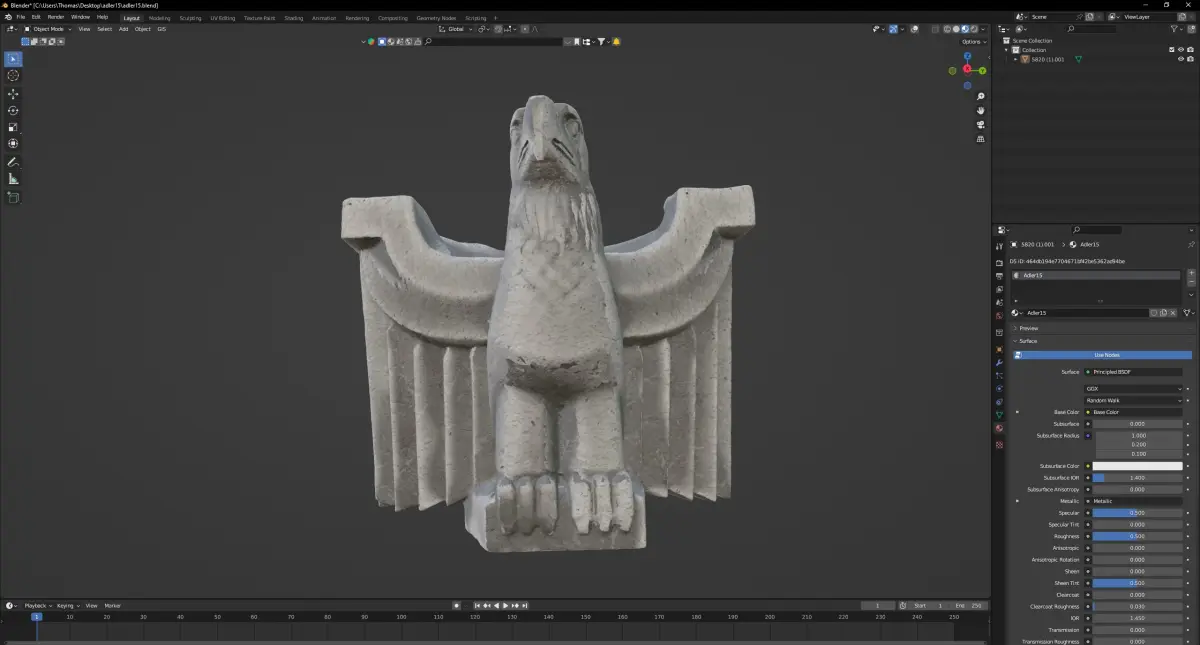Toggle Use Nodes for material
The height and width of the screenshot is (645, 1200).
(x=1103, y=355)
